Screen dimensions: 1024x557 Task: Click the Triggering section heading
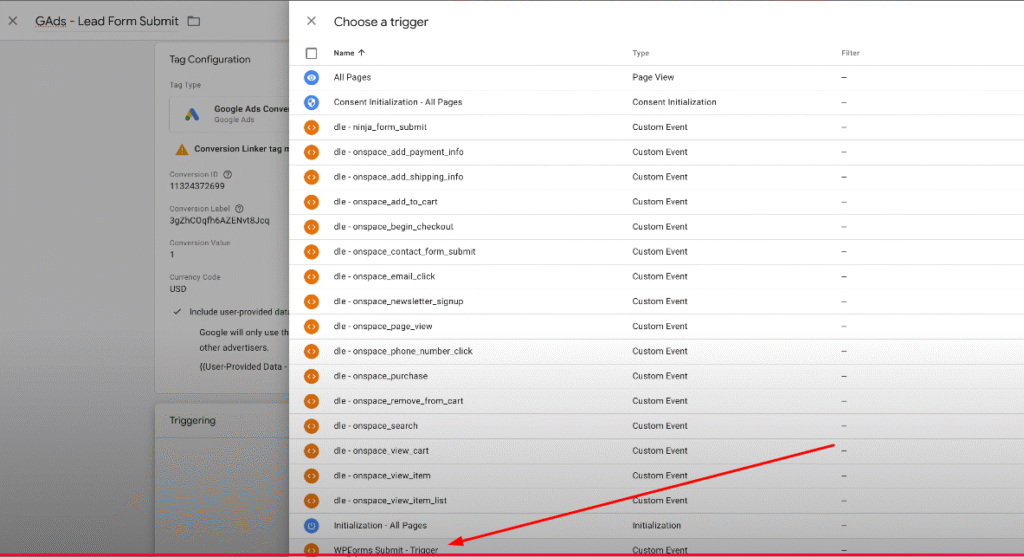pyautogui.click(x=192, y=420)
